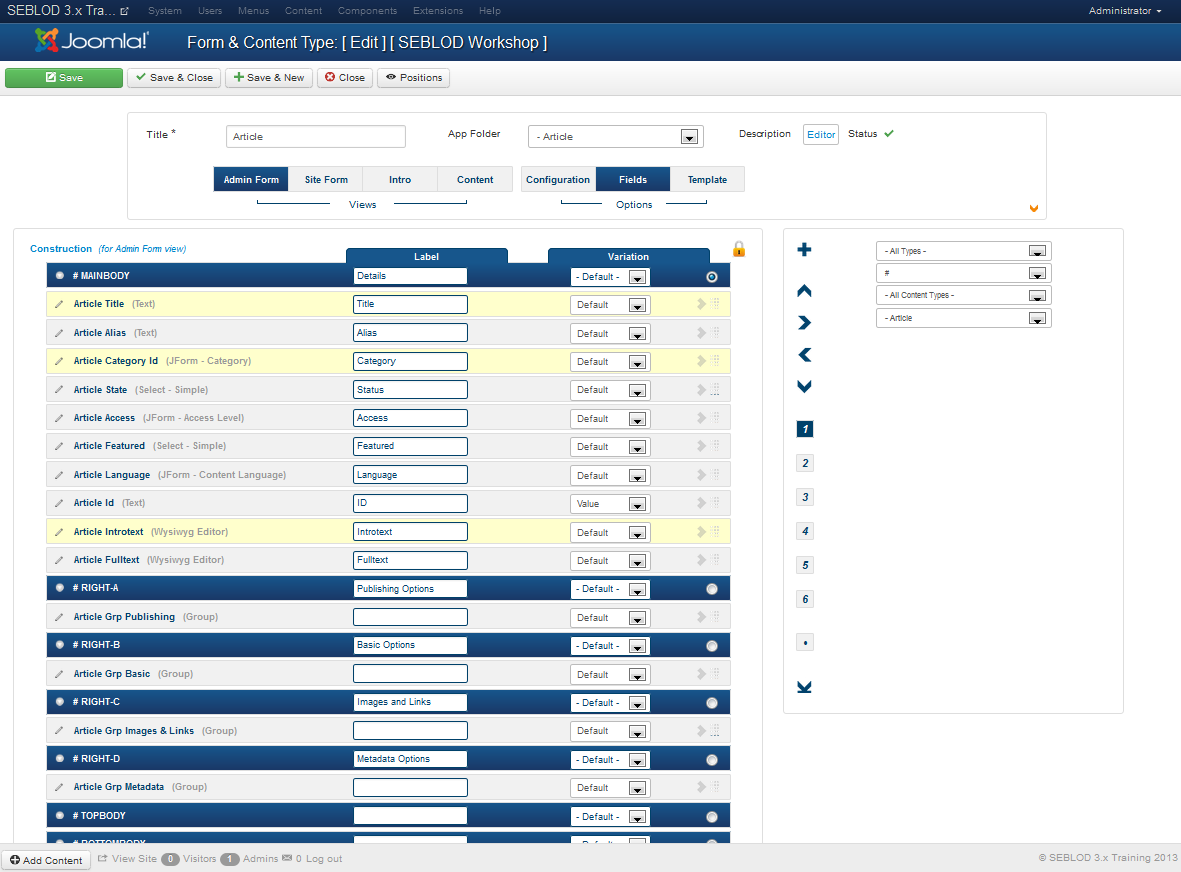Click the left chevron arrow in the side panel
The width and height of the screenshot is (1181, 872).
point(804,355)
